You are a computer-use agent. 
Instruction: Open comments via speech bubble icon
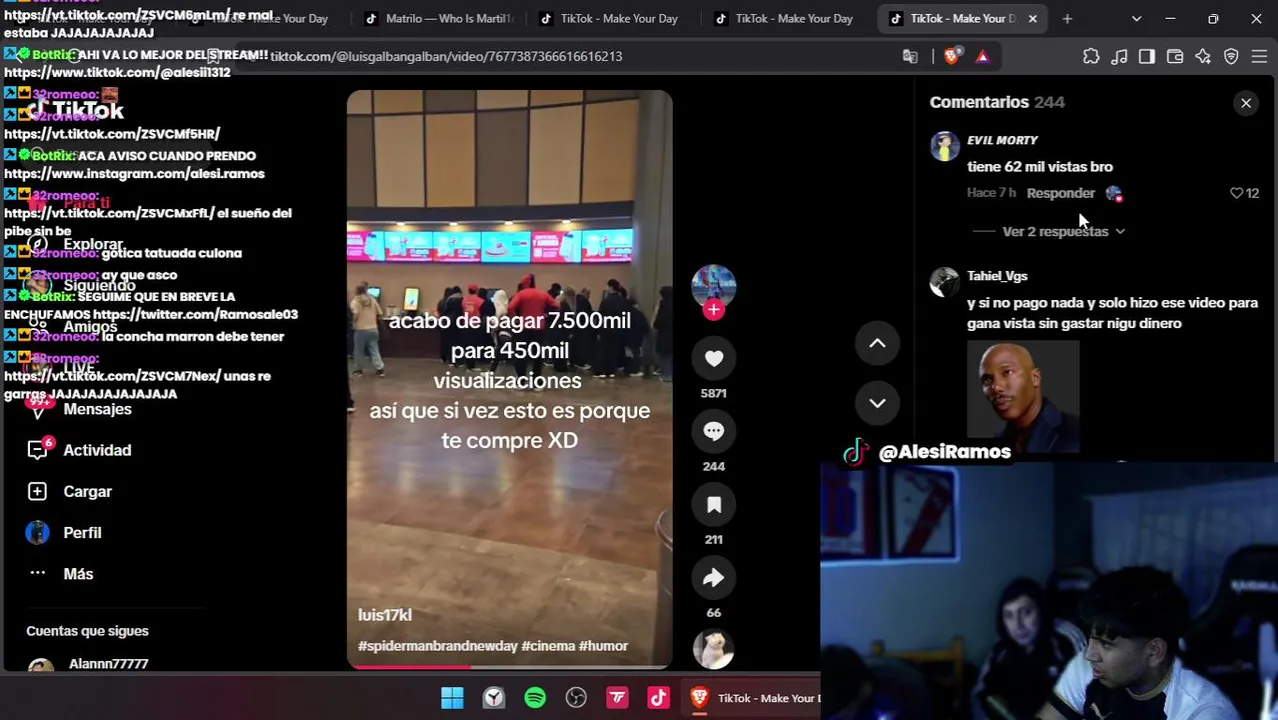(713, 431)
